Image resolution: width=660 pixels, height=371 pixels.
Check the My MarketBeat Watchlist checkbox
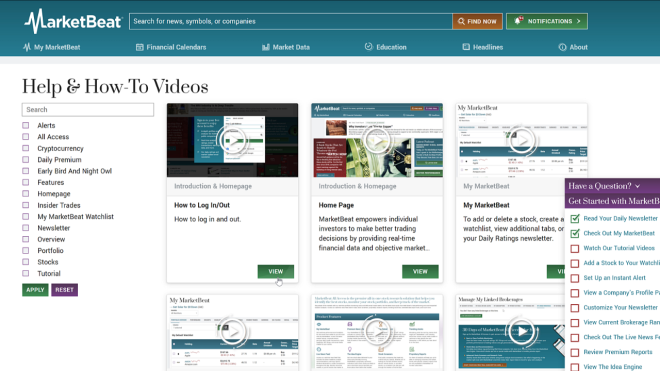click(x=26, y=216)
